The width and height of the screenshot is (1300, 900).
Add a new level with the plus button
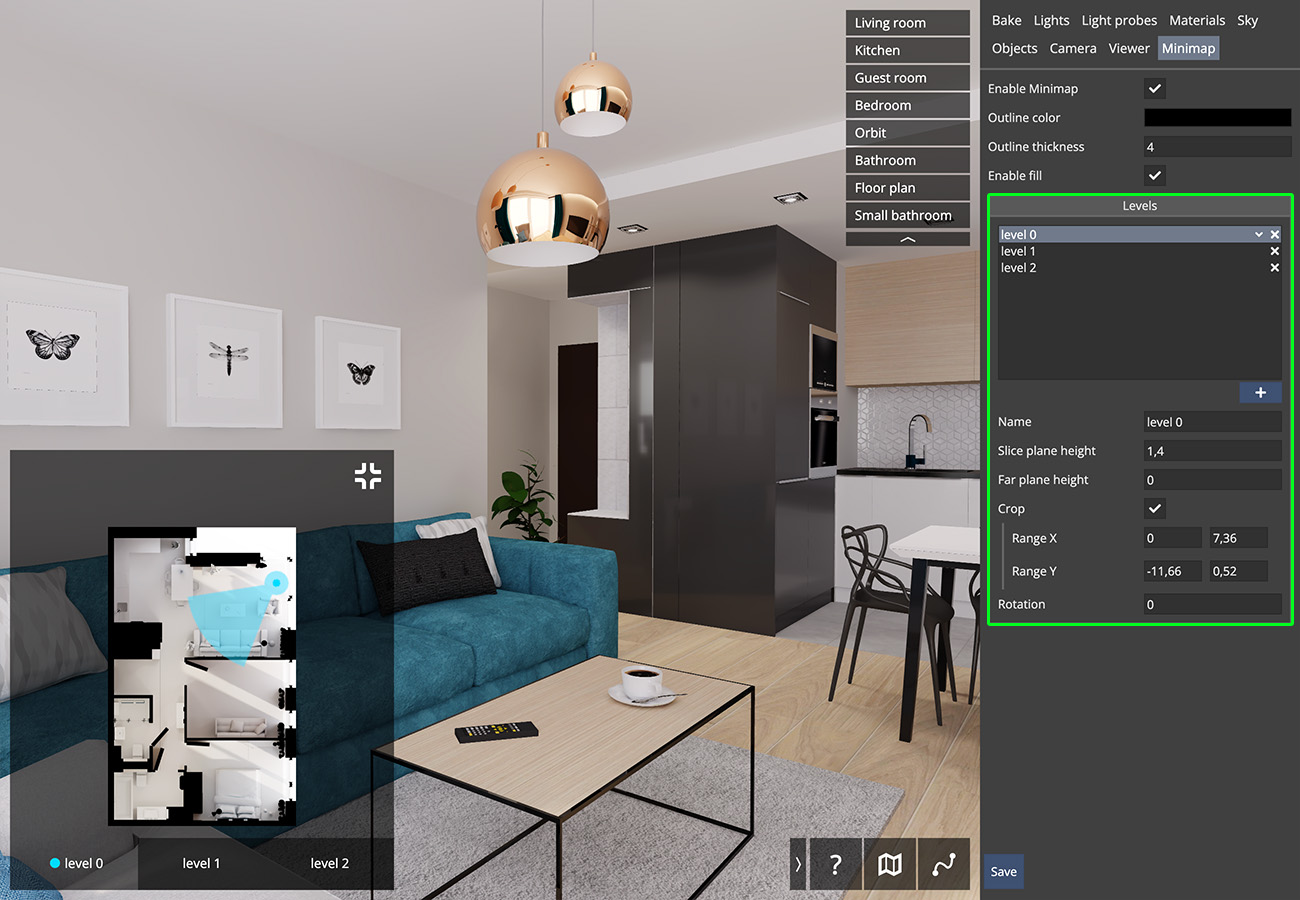tap(1260, 393)
